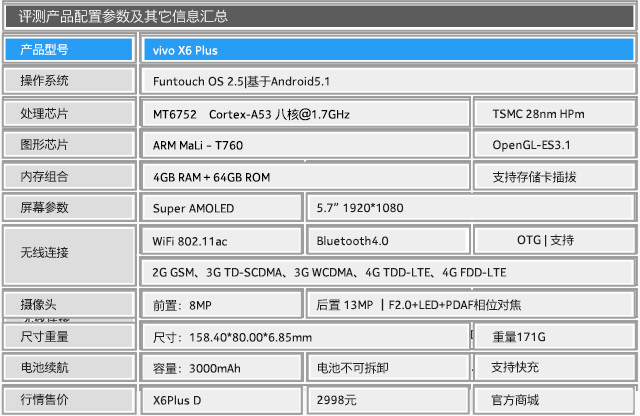Select the WiFi 802.11ac cell
640x416 pixels.
(x=220, y=241)
